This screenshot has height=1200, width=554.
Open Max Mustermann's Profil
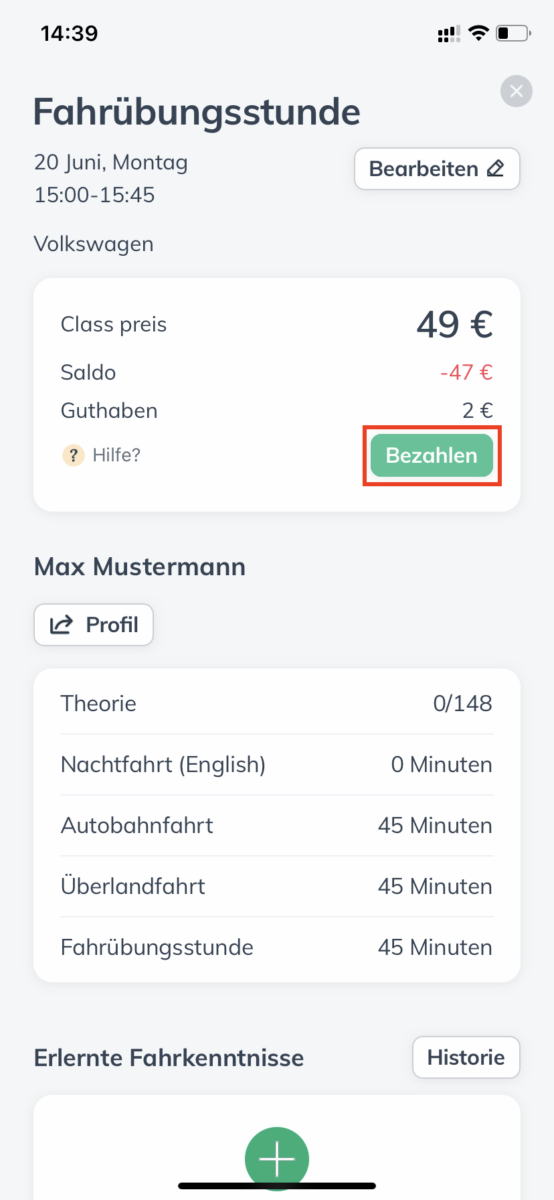[93, 625]
